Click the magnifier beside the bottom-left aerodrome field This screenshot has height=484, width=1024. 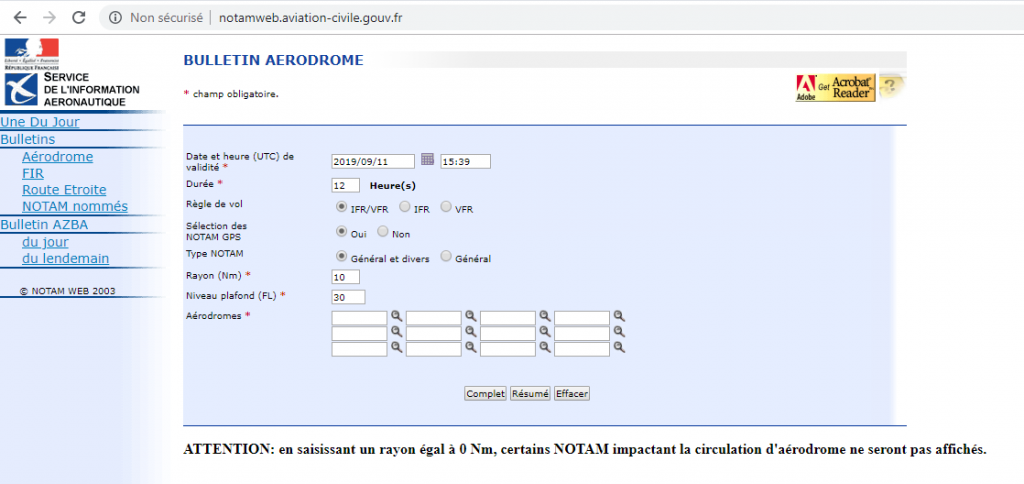[397, 348]
